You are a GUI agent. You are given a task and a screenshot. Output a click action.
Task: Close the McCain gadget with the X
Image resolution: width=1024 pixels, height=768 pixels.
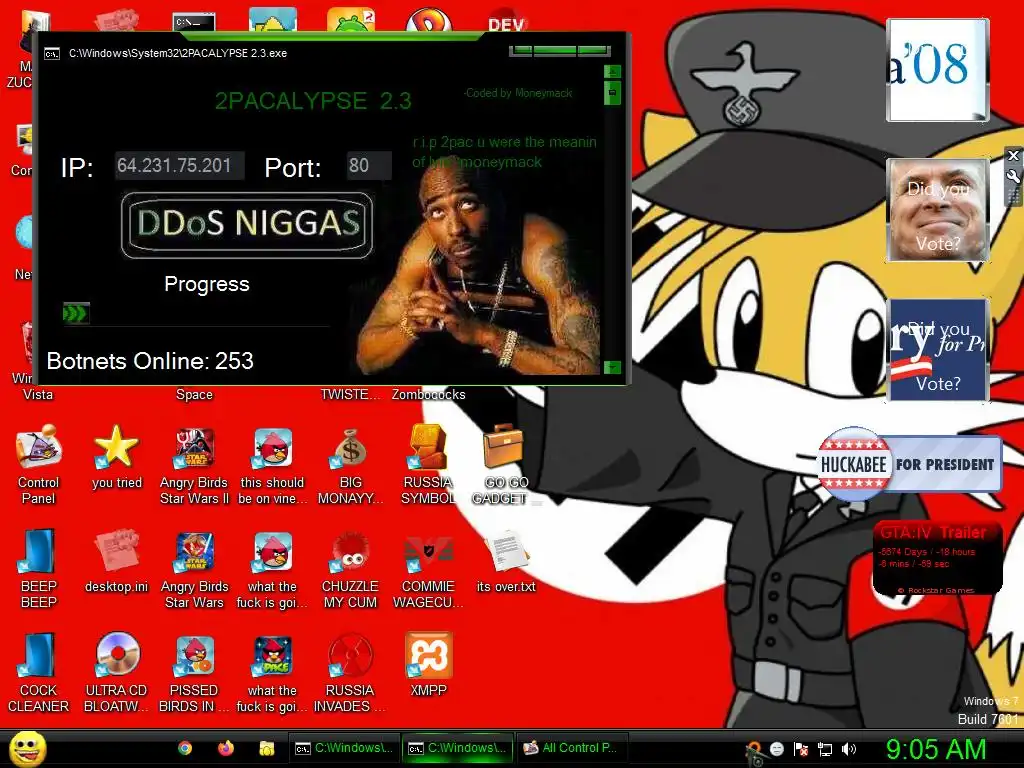click(1013, 155)
